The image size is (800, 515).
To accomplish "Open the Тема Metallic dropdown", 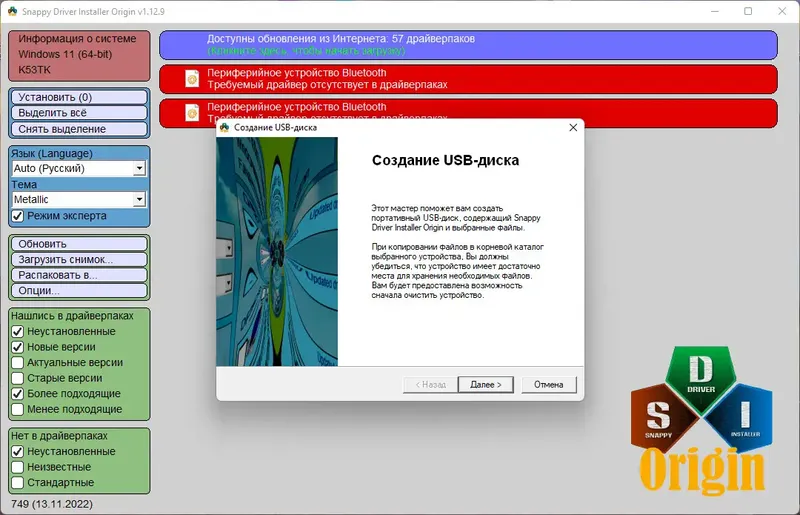I will coord(79,200).
